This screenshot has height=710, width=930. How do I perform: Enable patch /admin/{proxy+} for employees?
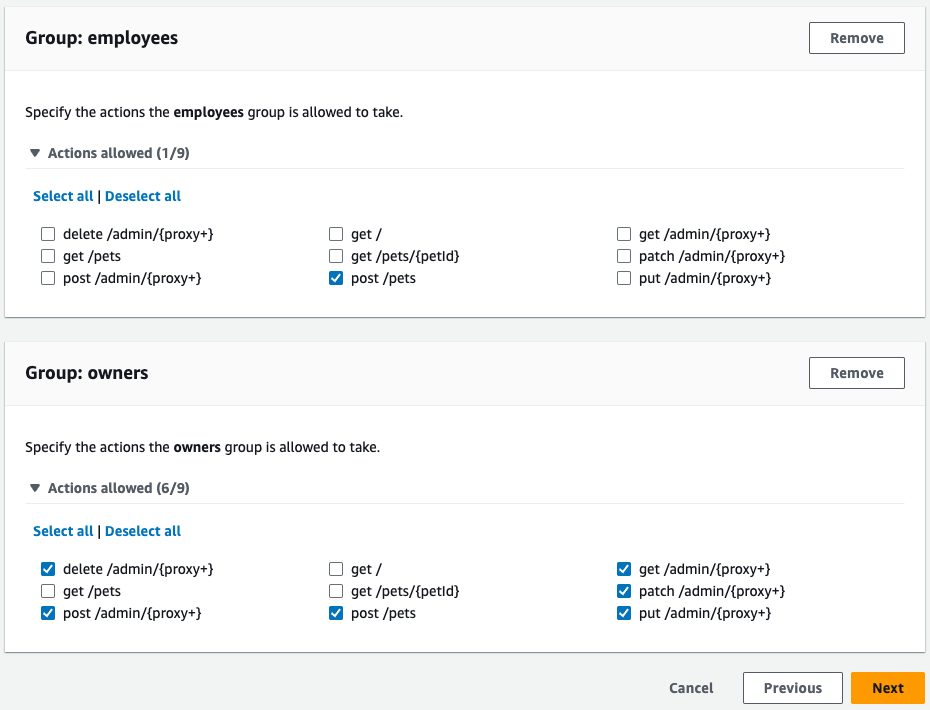623,255
